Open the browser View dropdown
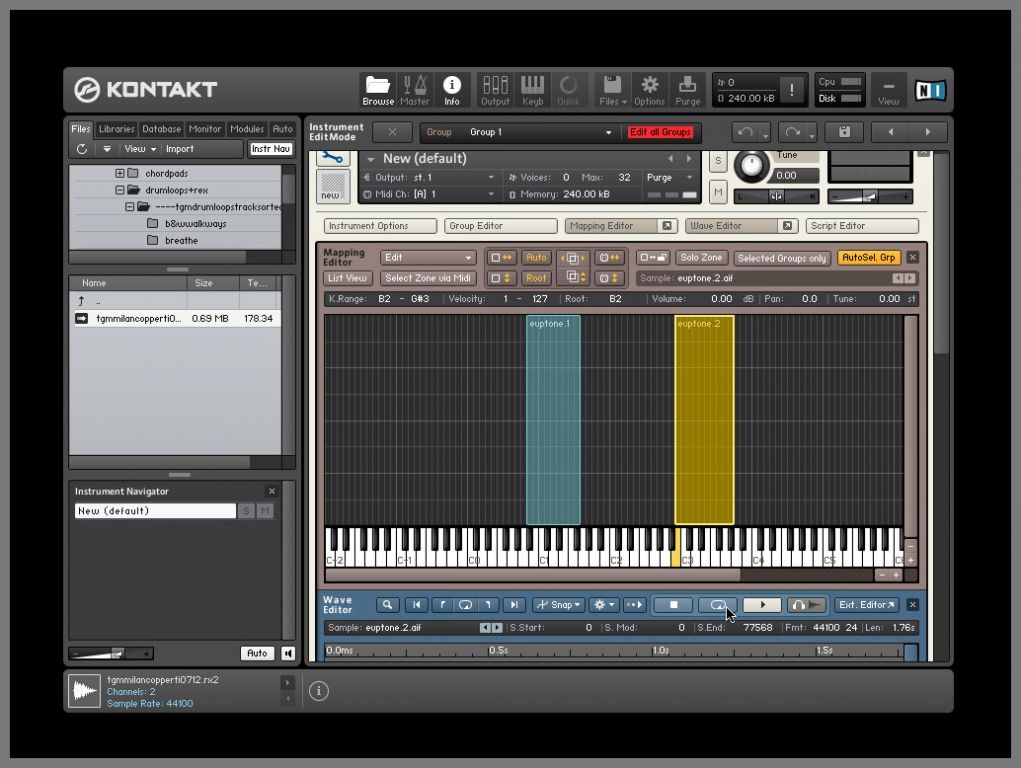 140,149
